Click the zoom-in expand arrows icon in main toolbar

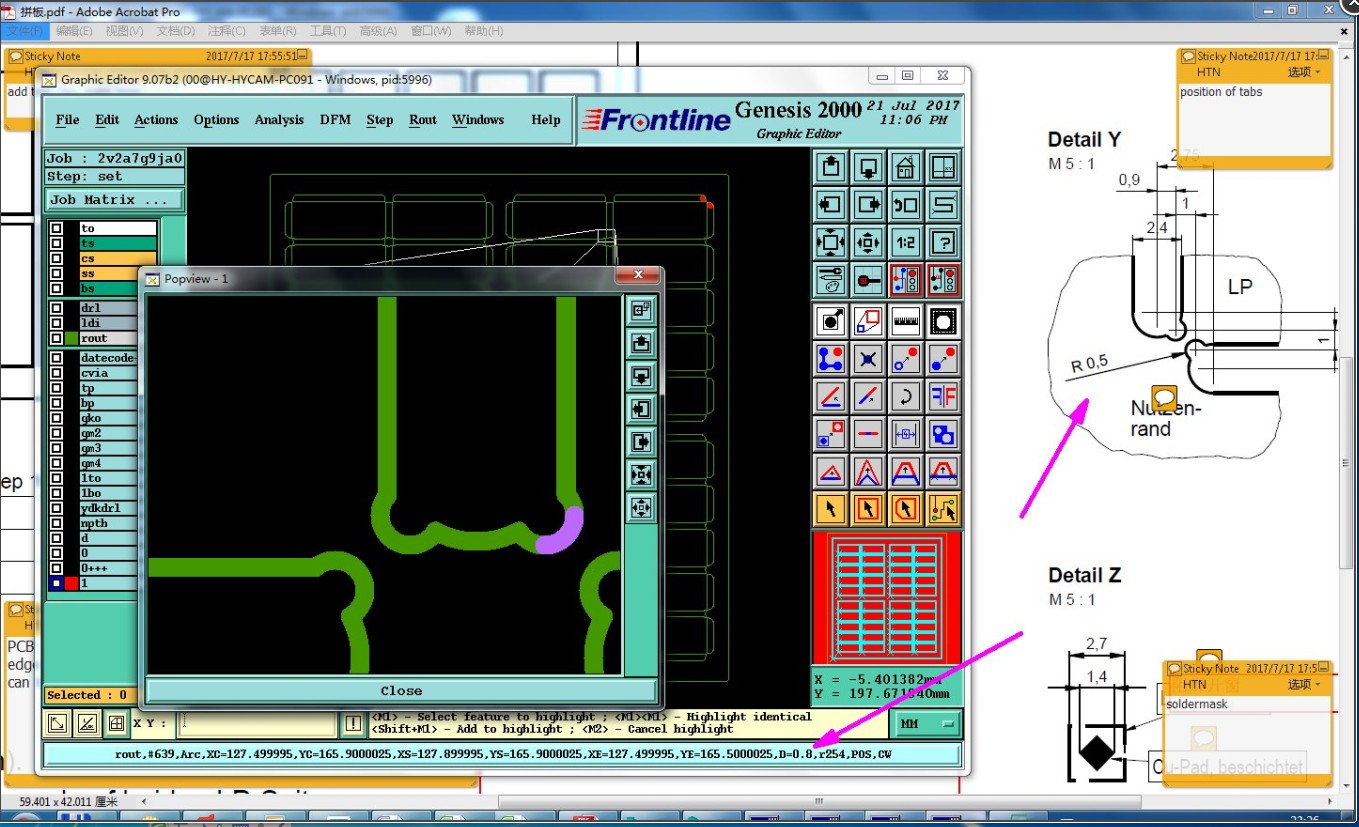[831, 241]
